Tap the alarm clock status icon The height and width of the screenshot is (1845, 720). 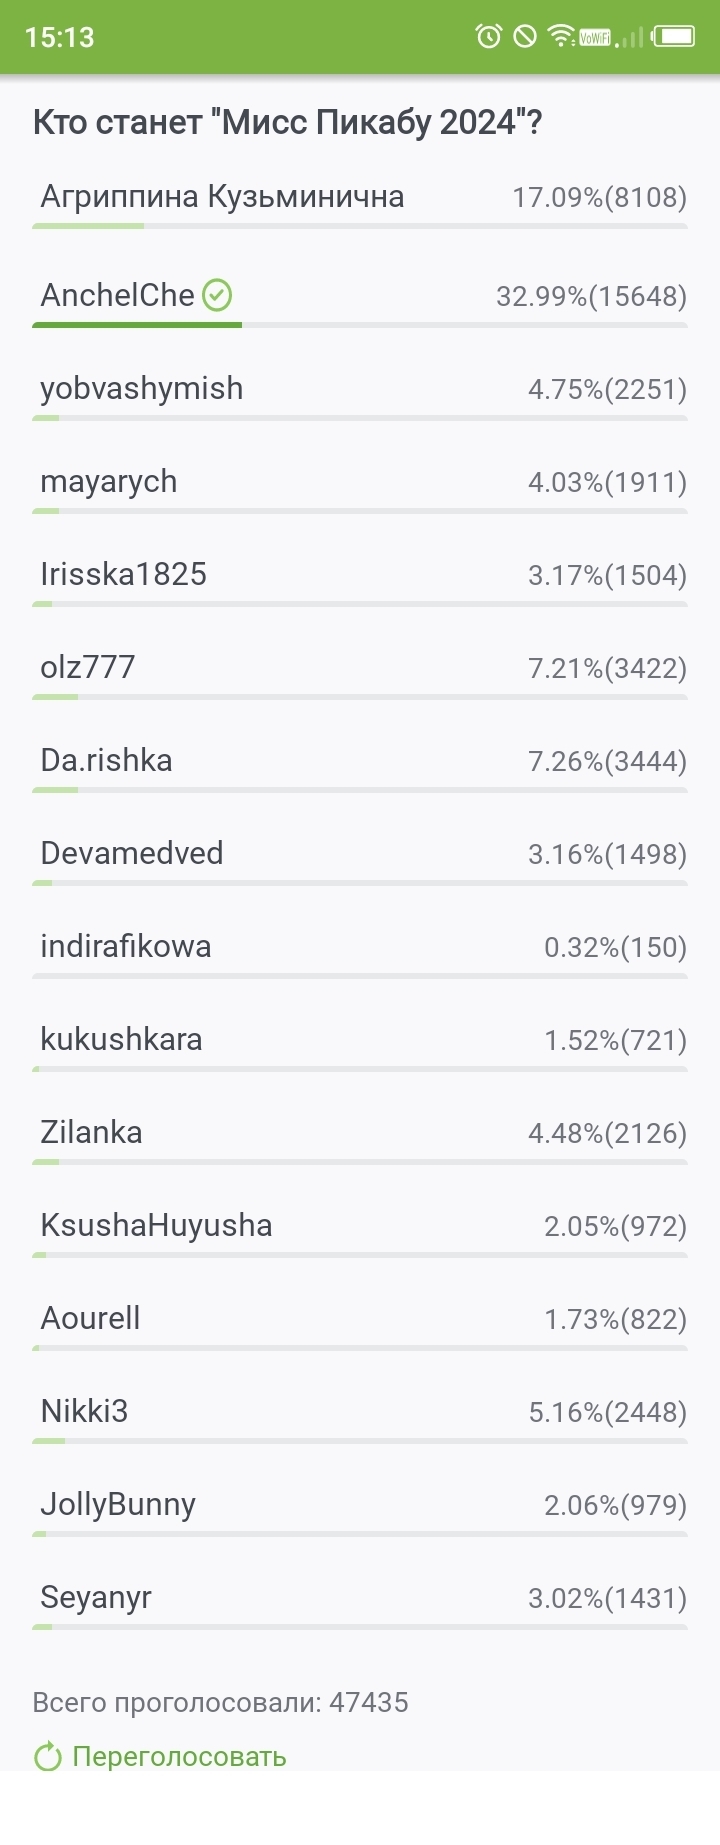point(488,37)
